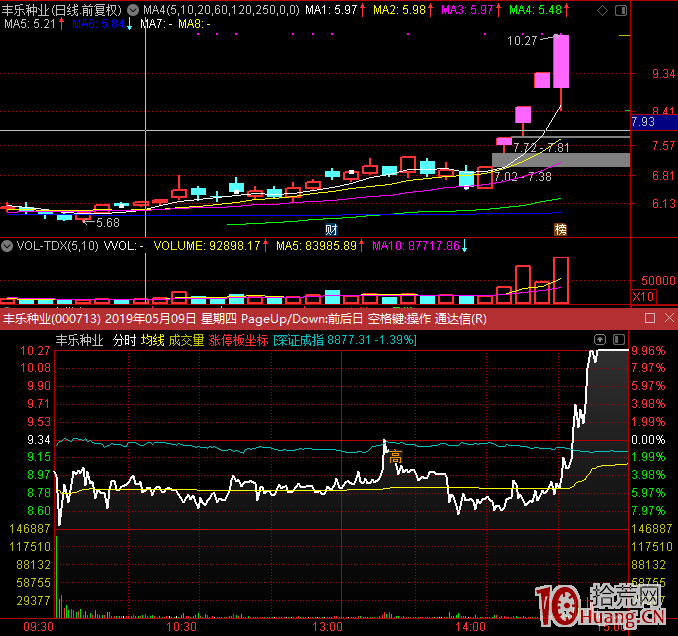Select the 分时 tab
This screenshot has width=678, height=636.
125,340
